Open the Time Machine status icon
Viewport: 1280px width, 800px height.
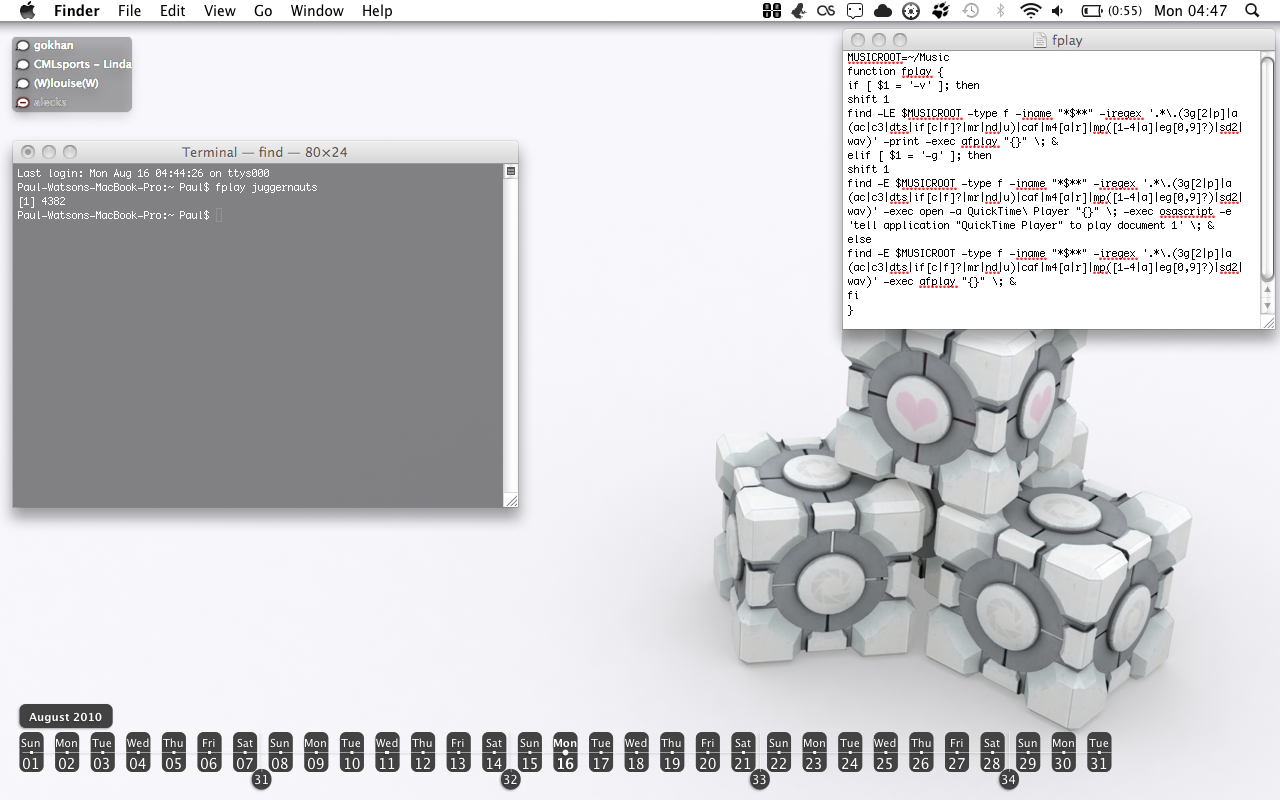click(x=970, y=11)
